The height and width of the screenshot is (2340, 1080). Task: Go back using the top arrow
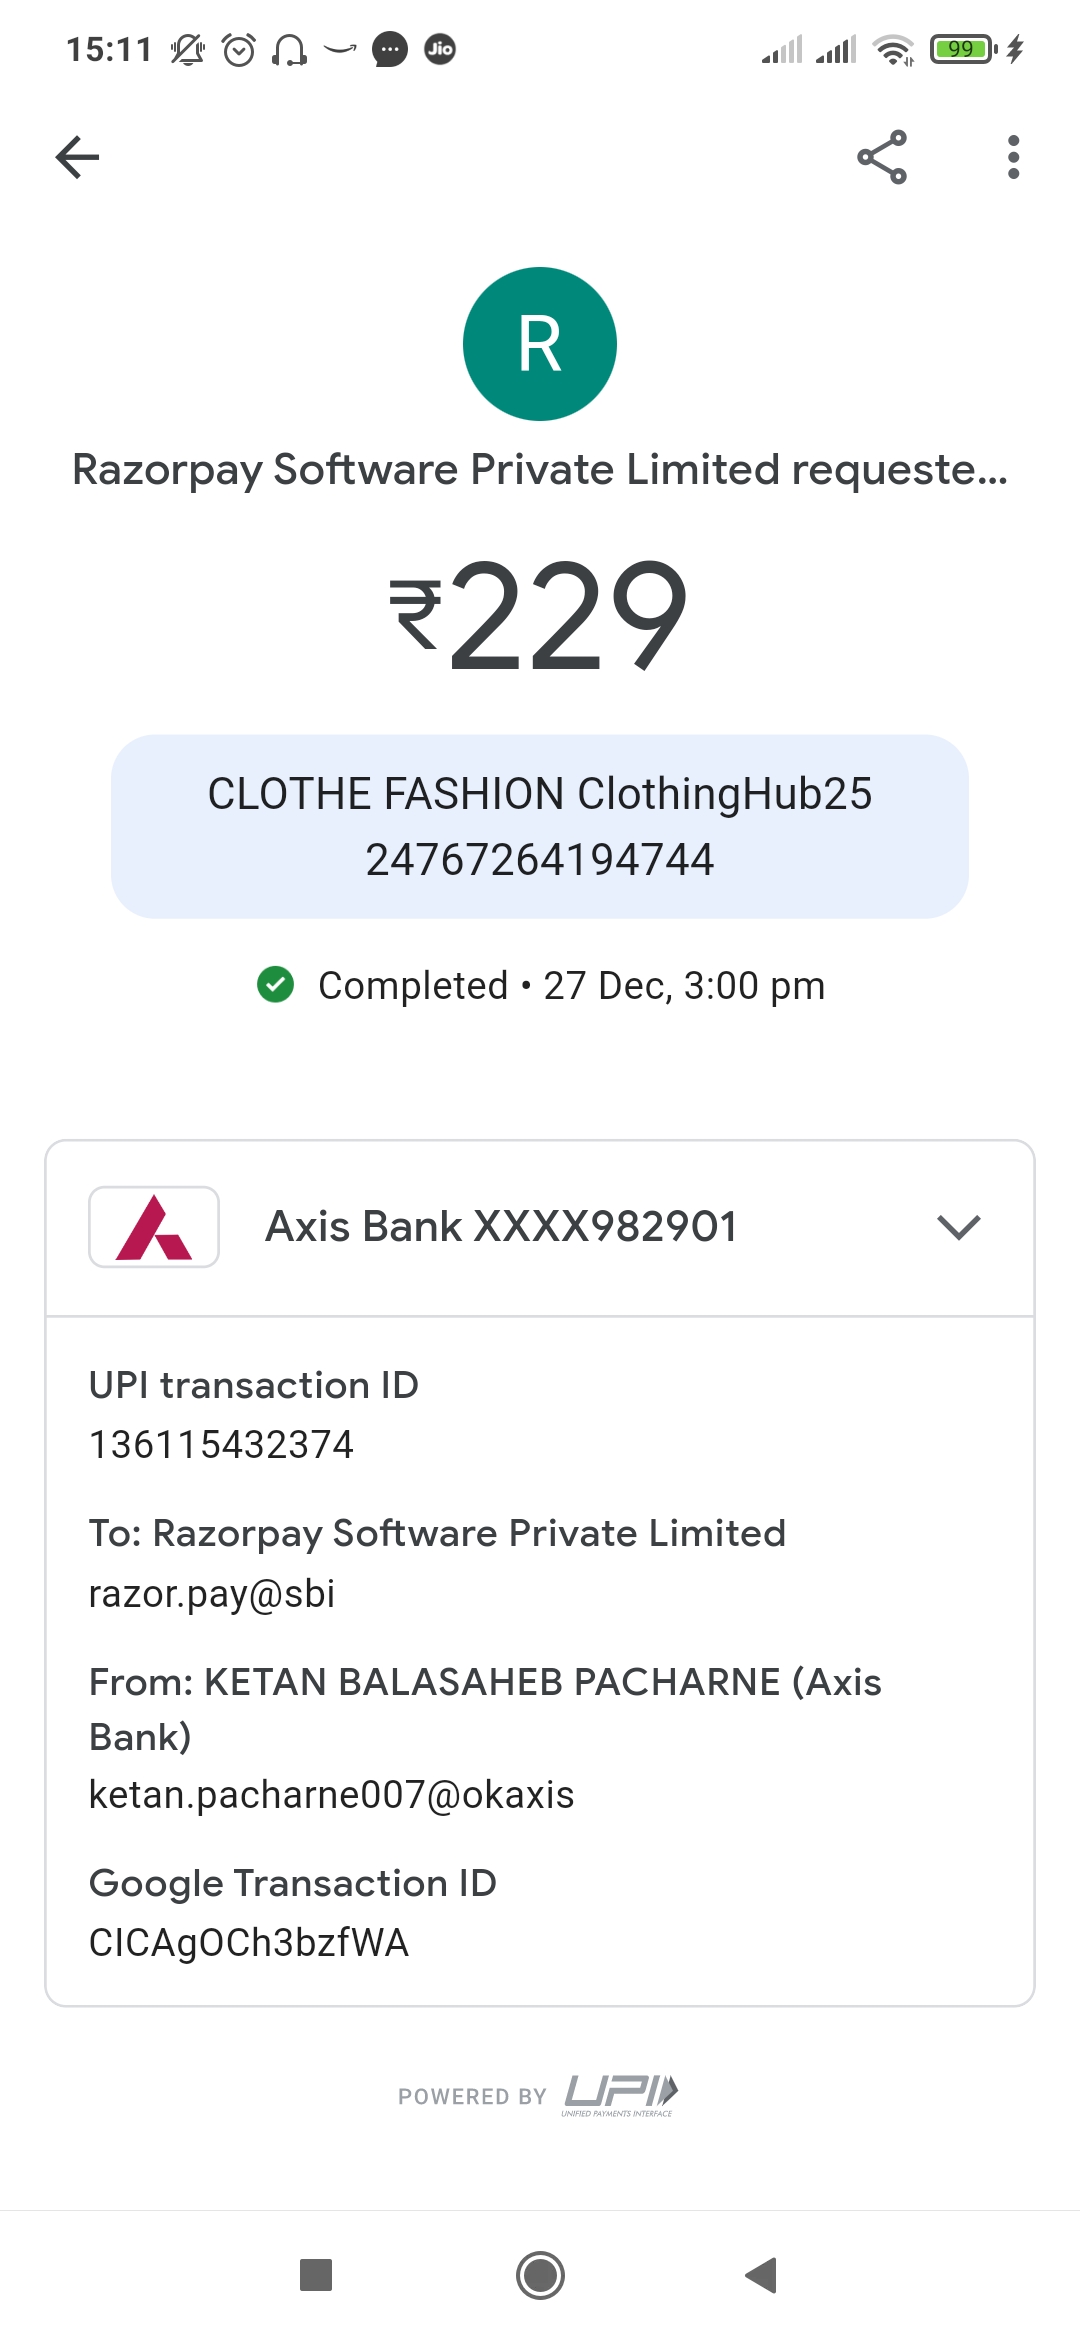[77, 157]
